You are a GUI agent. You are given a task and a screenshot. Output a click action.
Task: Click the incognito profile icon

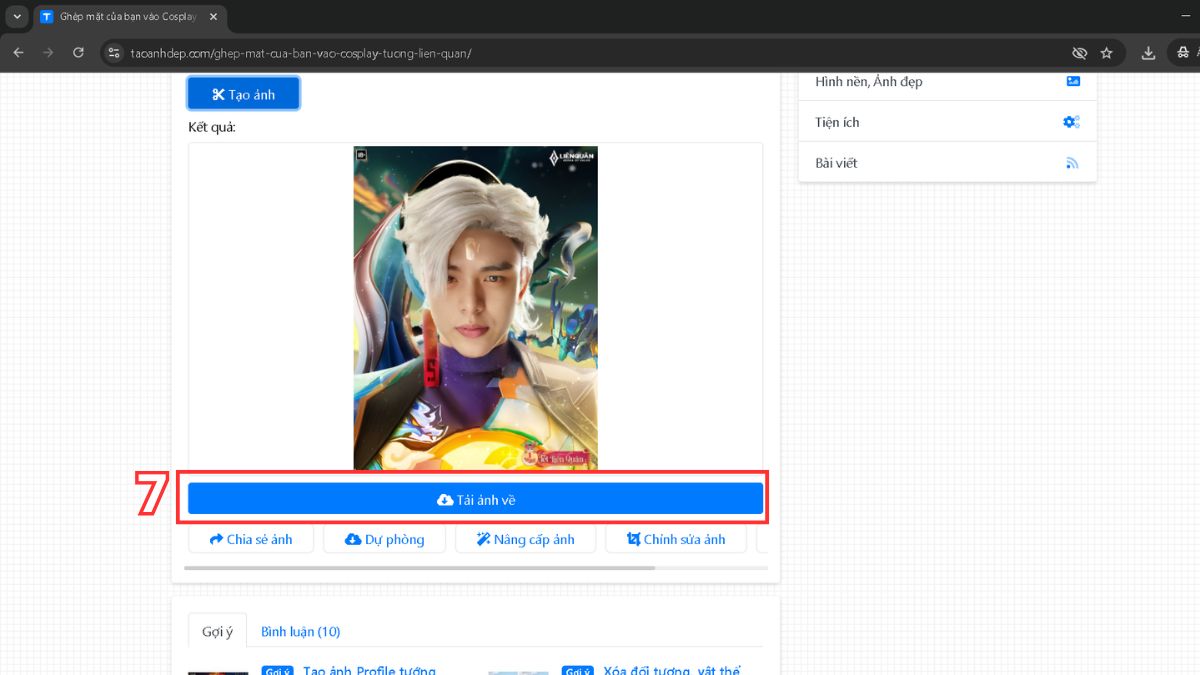point(1184,53)
